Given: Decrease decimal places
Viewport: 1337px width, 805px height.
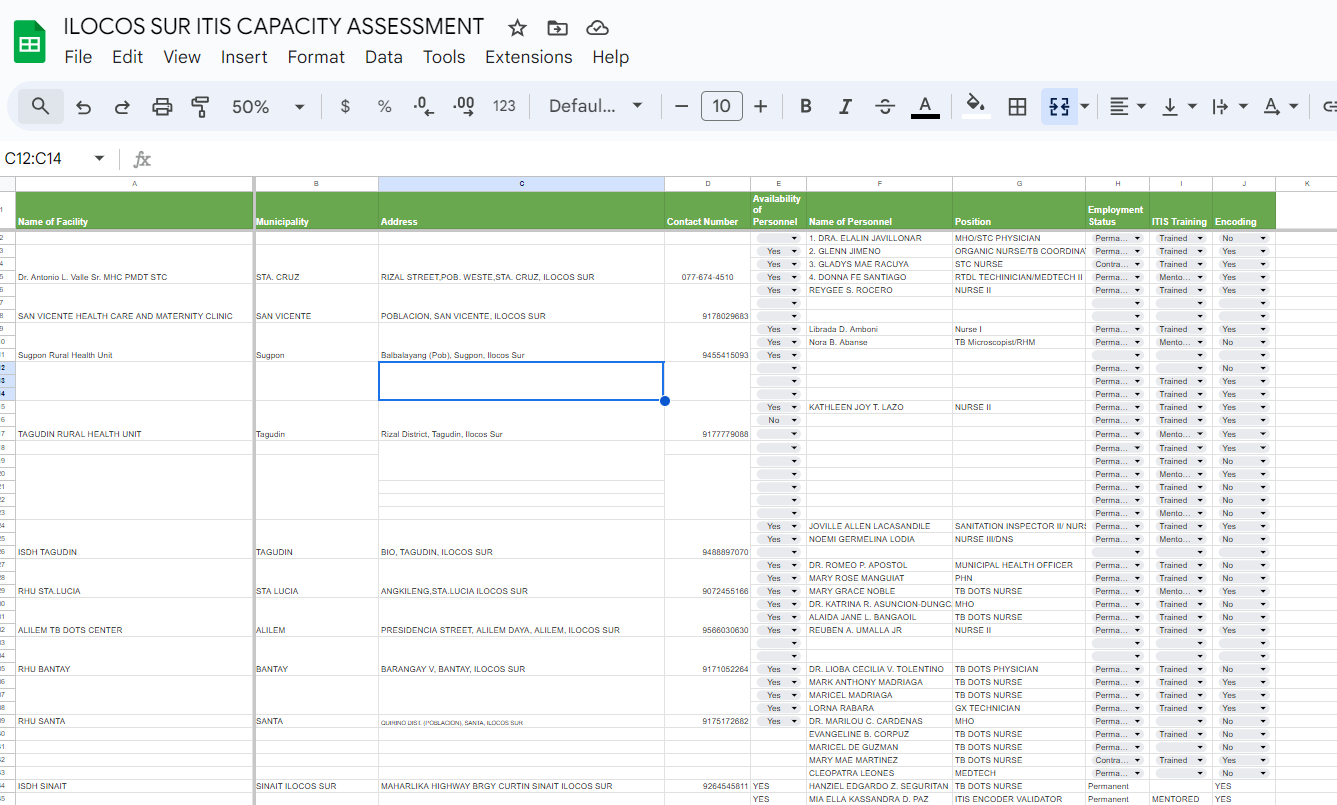Looking at the screenshot, I should click(x=424, y=106).
